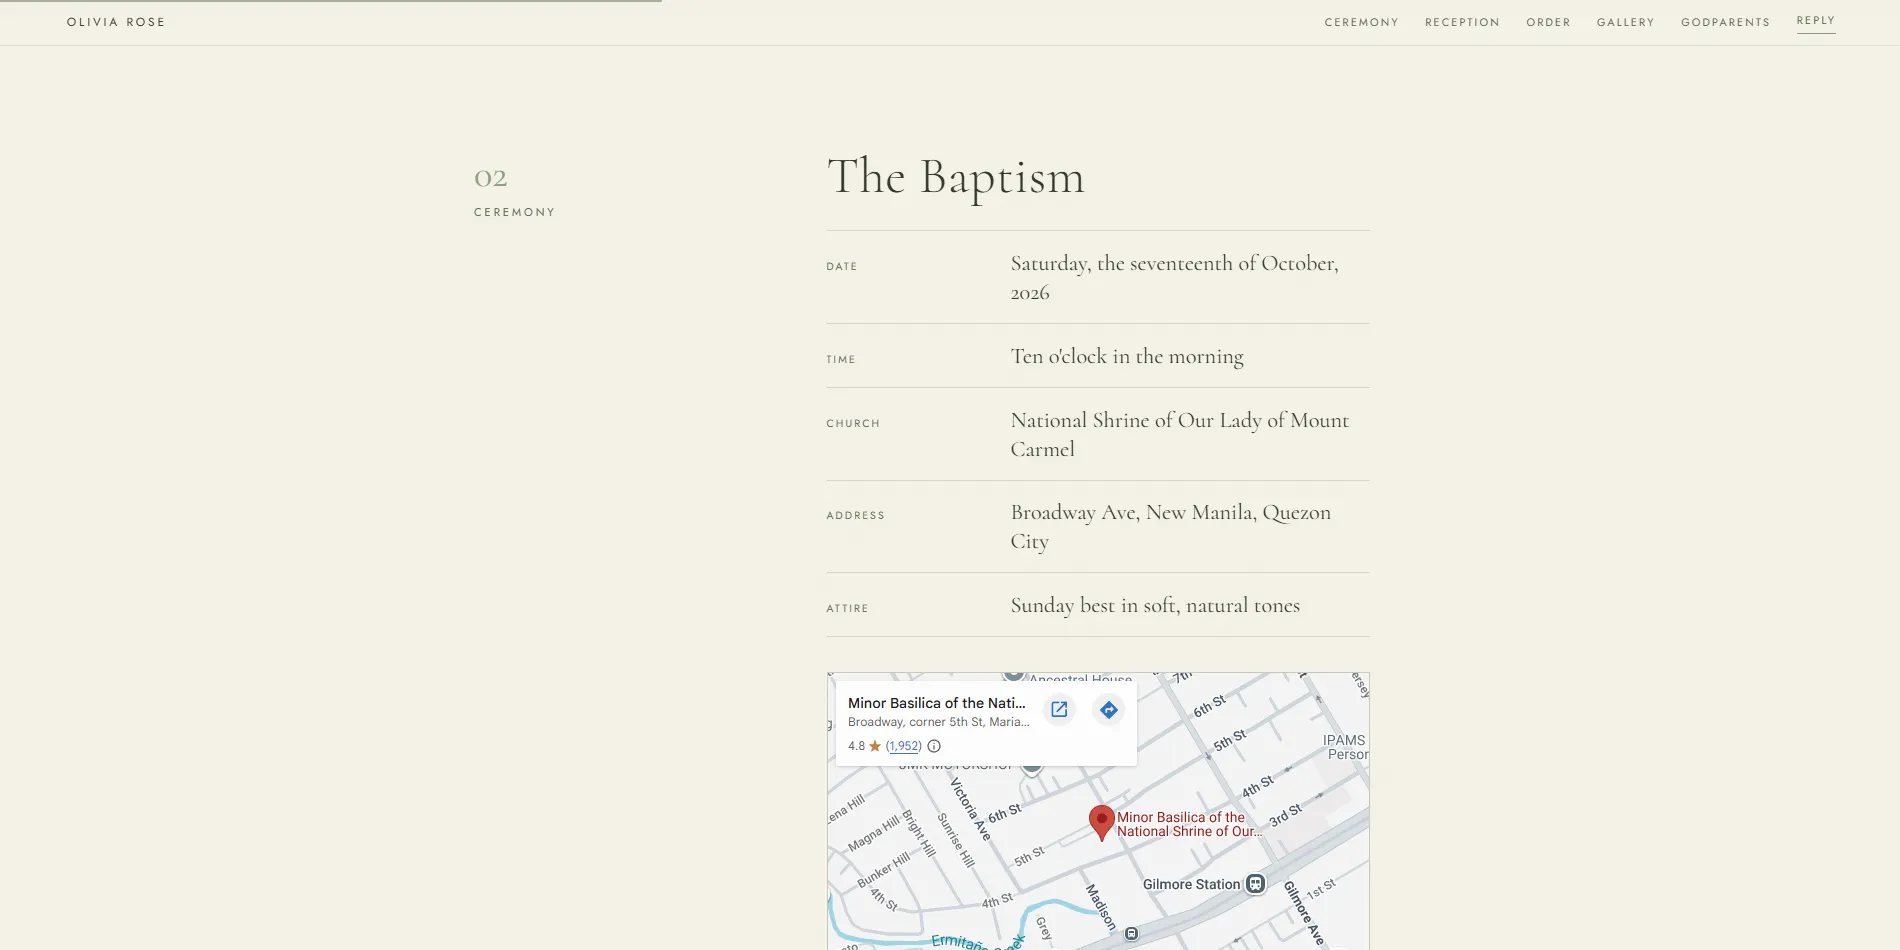Click the Gilmore Station transit icon

pyautogui.click(x=1256, y=884)
